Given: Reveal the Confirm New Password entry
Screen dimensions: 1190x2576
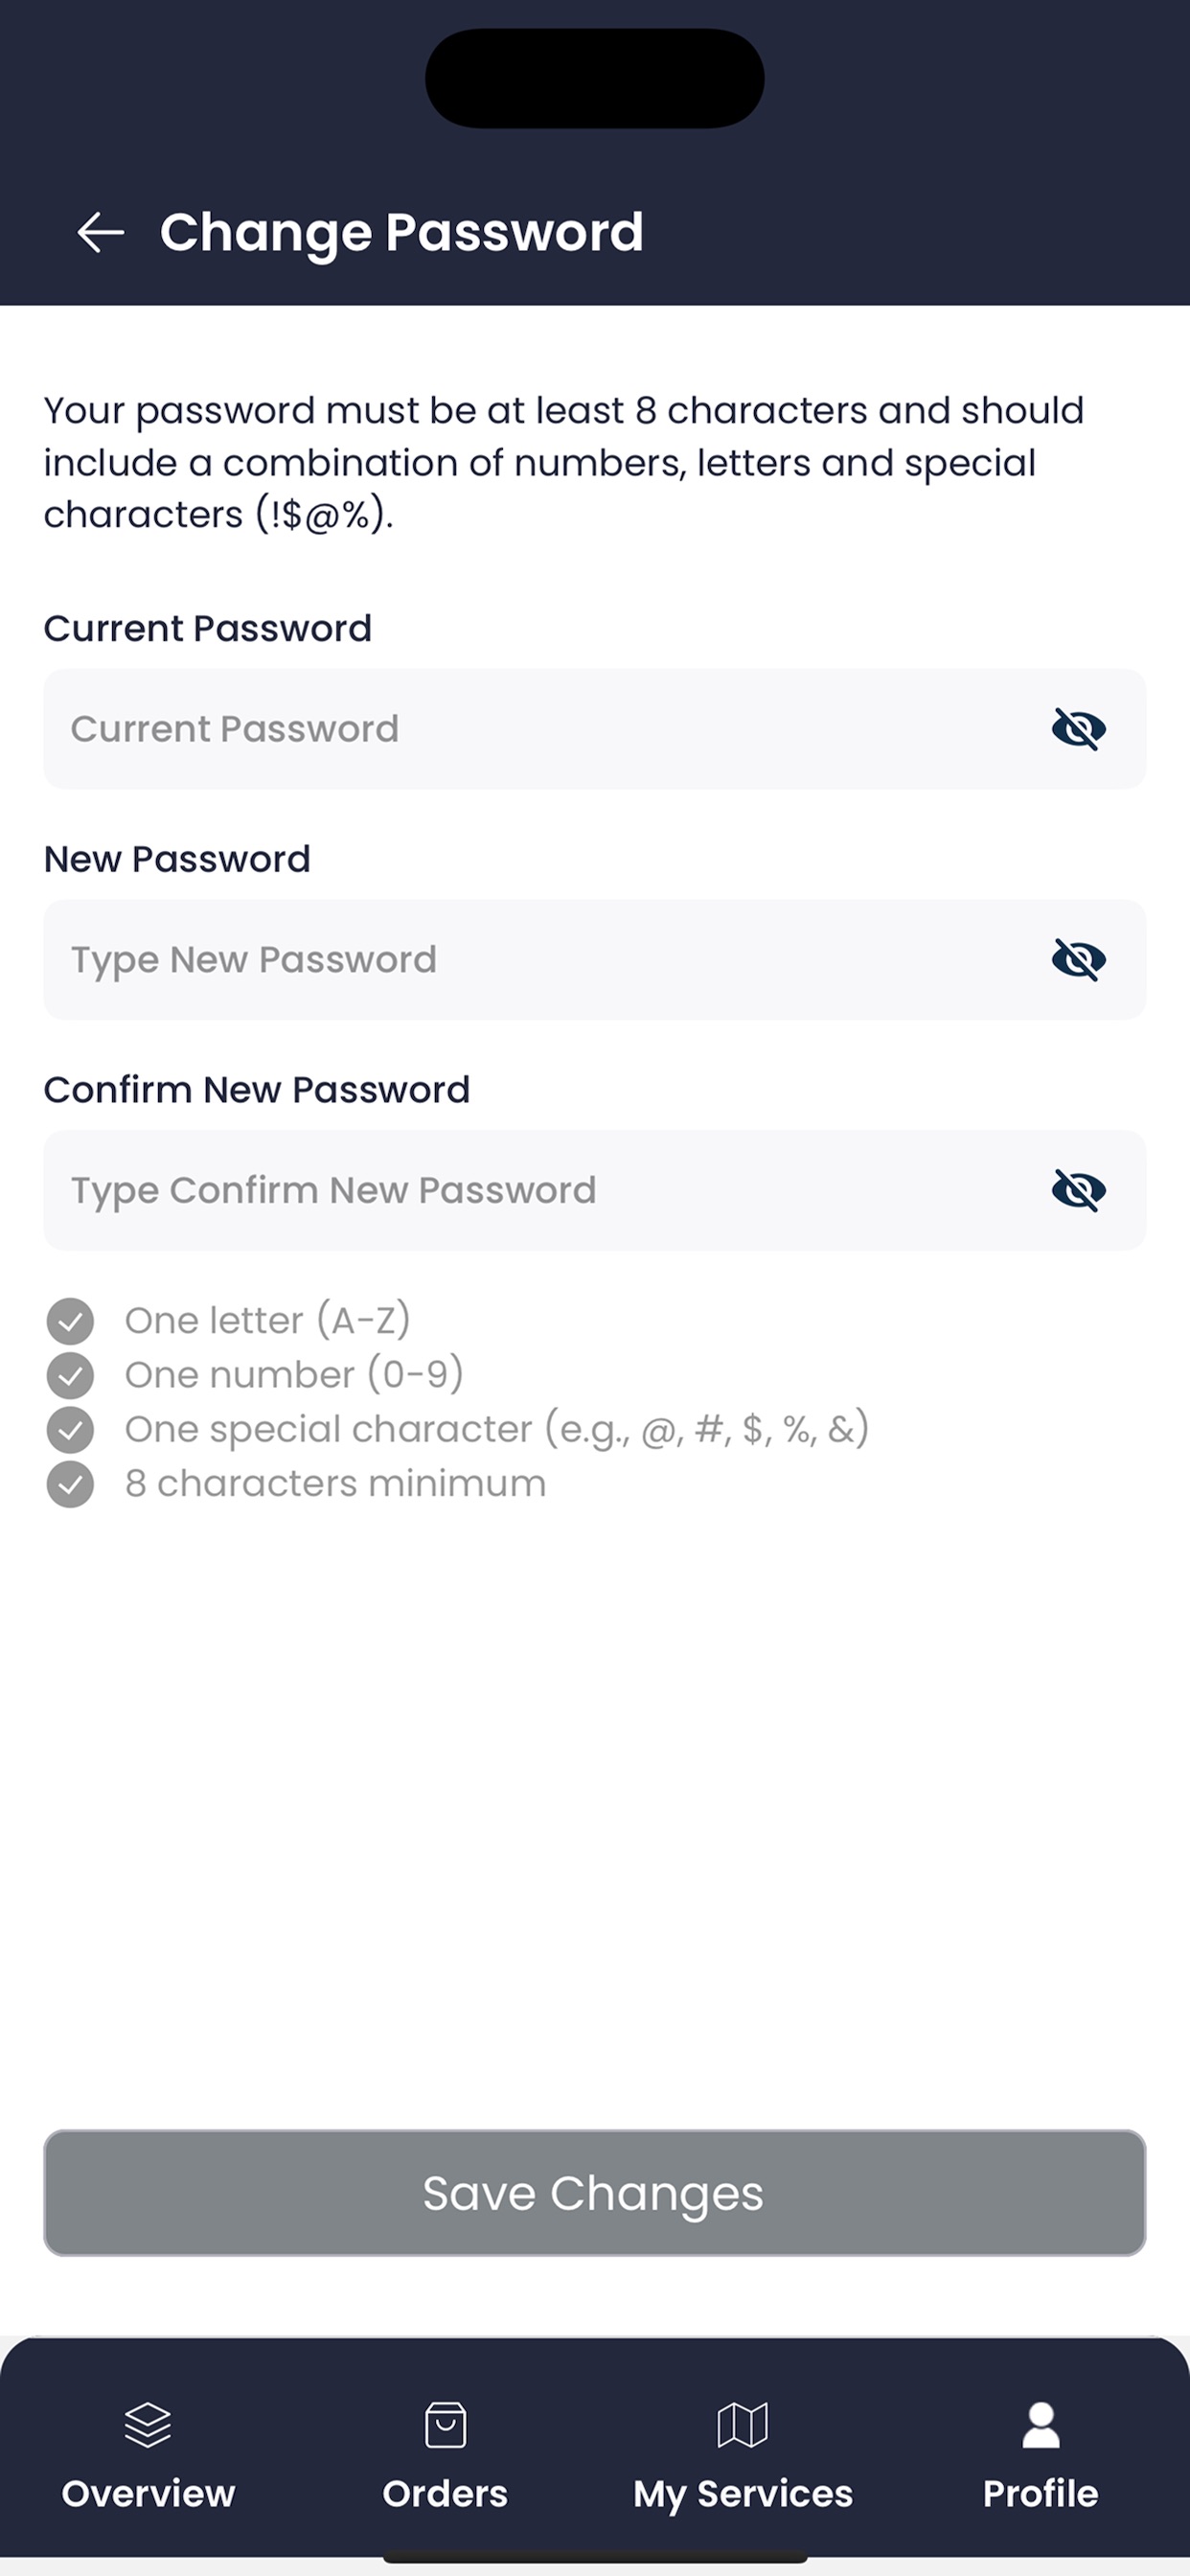Looking at the screenshot, I should pos(1078,1190).
